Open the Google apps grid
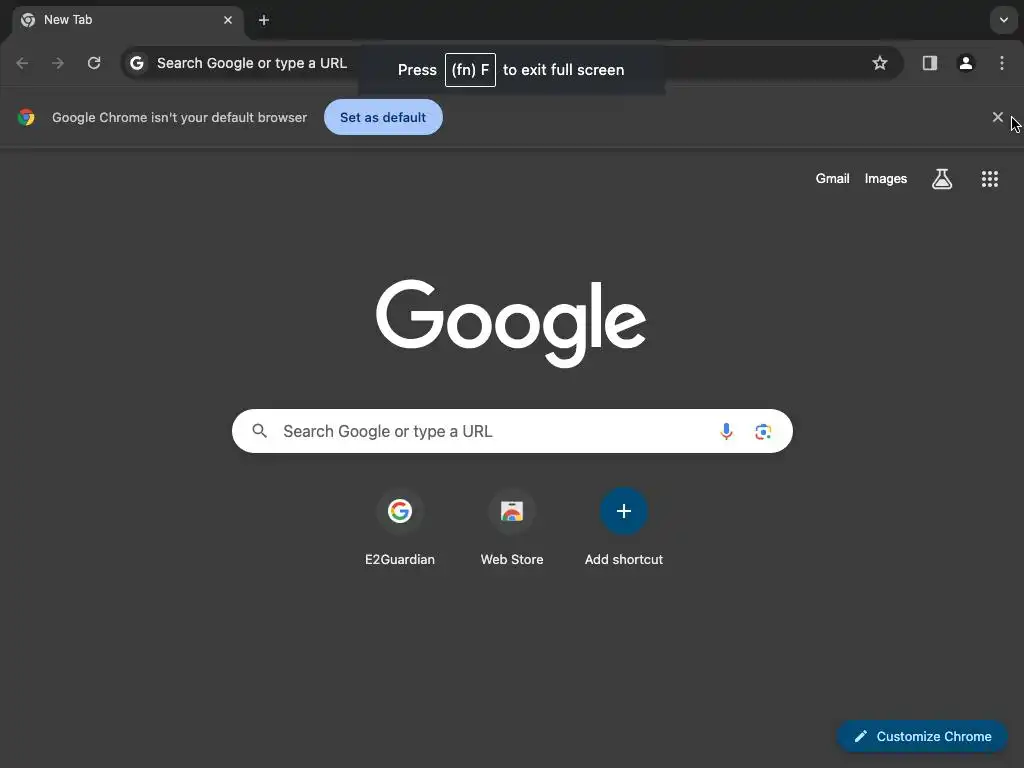 (989, 179)
